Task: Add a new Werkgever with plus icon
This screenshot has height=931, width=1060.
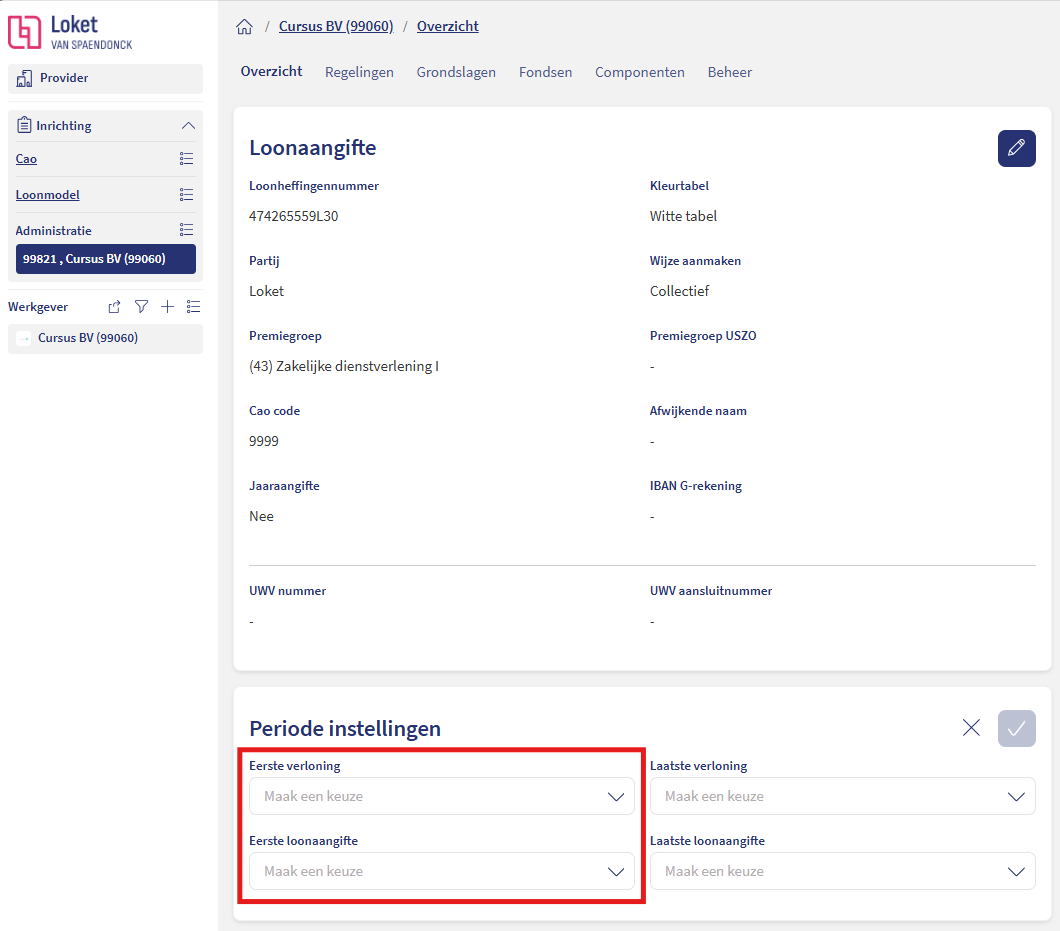Action: 167,307
